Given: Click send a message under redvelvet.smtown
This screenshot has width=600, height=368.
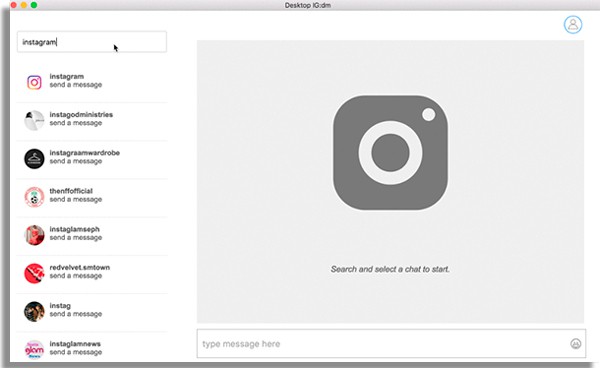Looking at the screenshot, I should (76, 276).
